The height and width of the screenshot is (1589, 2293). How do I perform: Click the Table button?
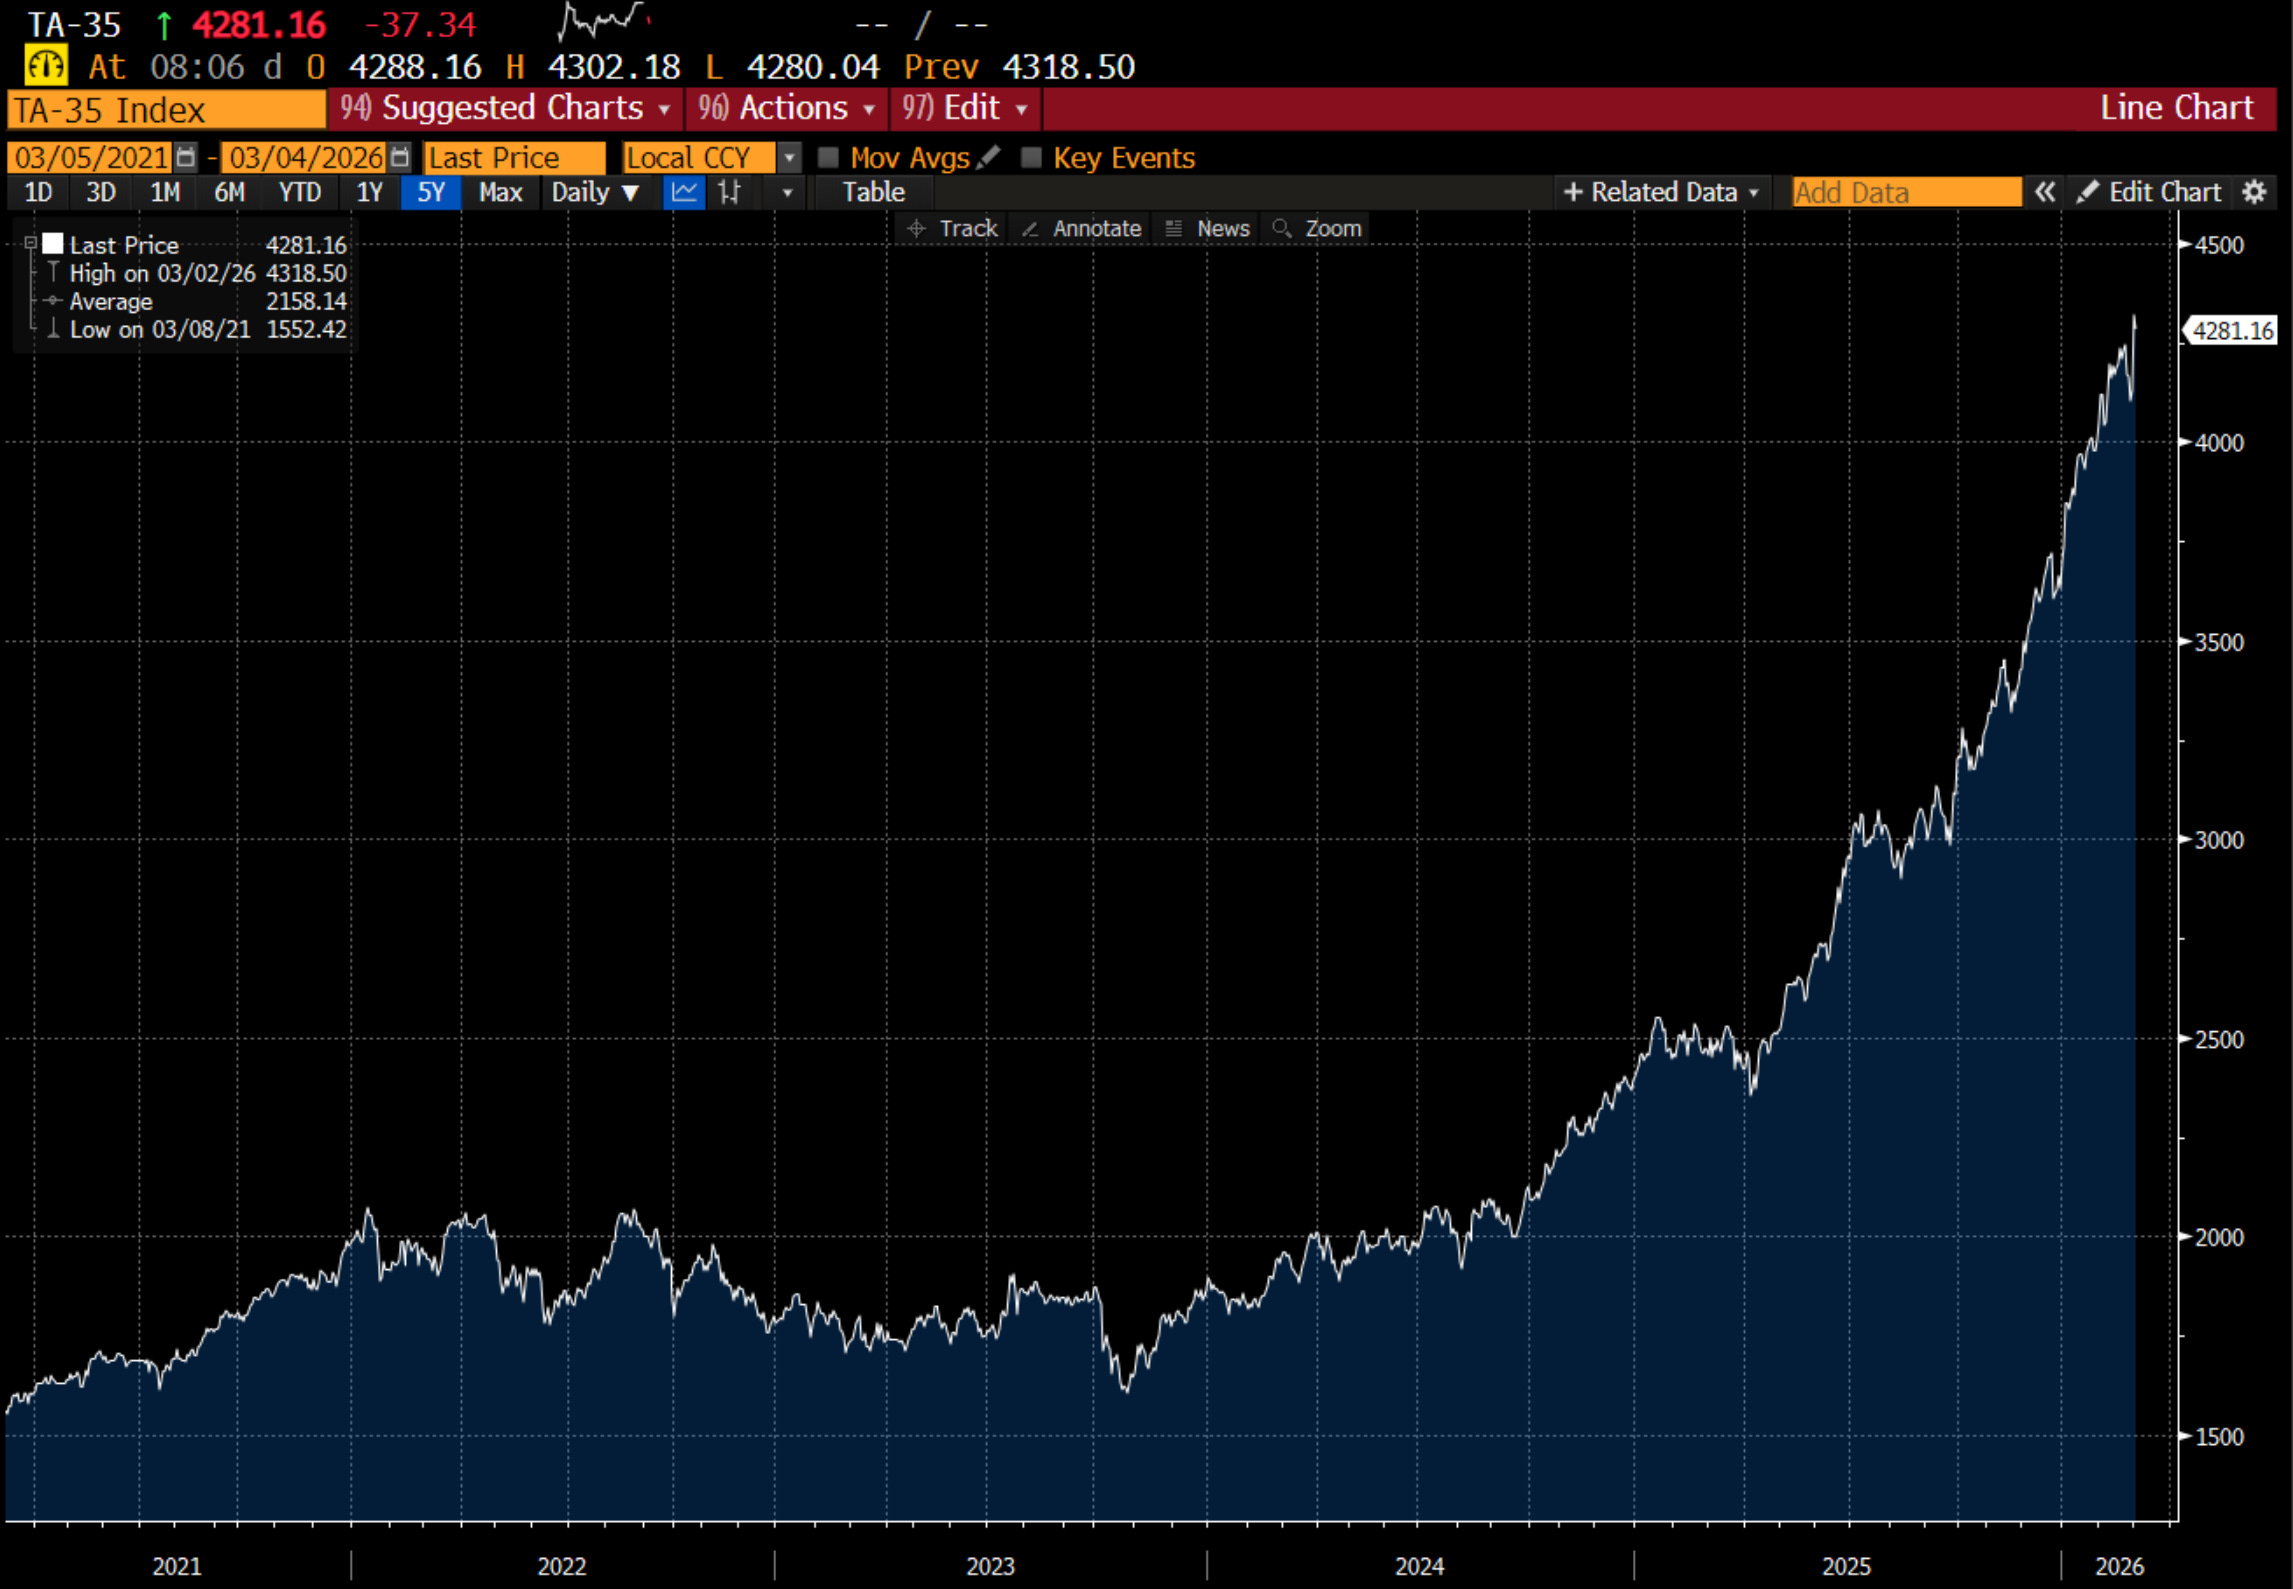873,192
